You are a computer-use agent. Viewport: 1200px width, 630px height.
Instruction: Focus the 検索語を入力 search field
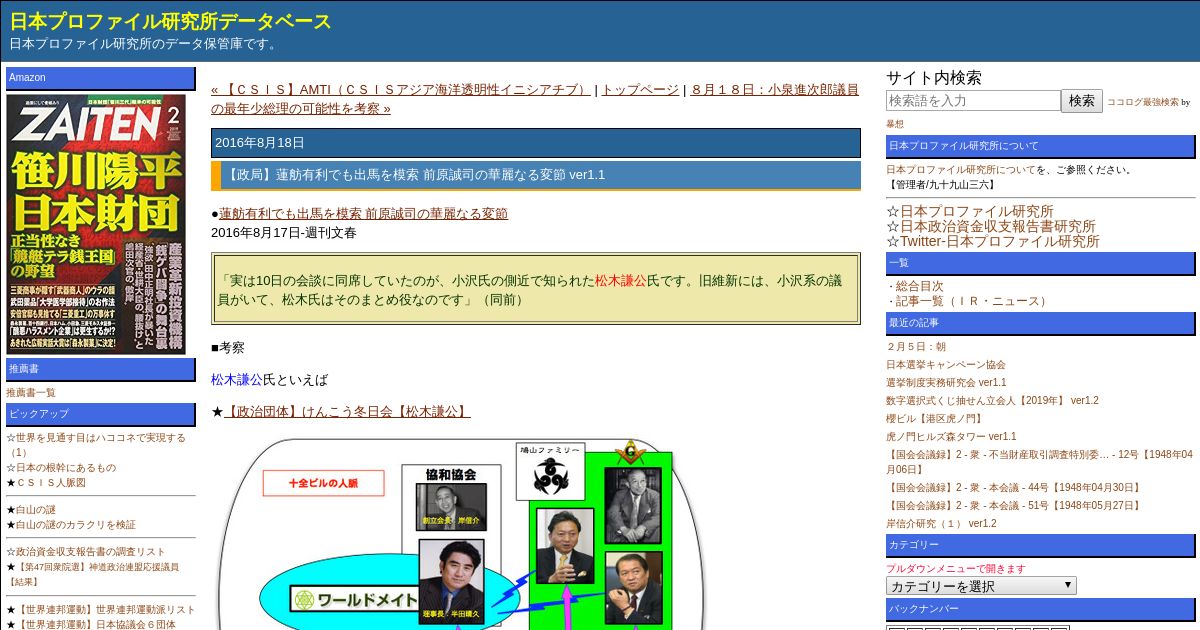pos(973,100)
